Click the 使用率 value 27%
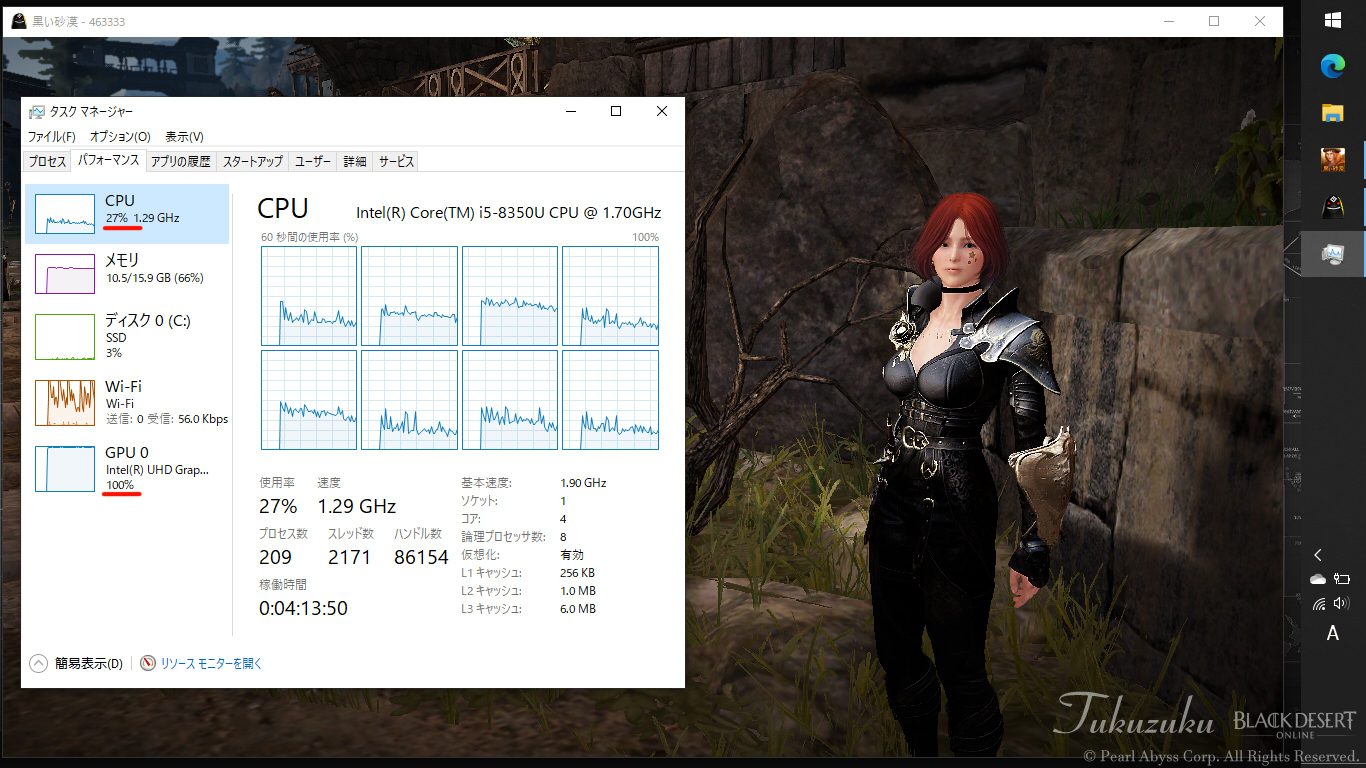The height and width of the screenshot is (768, 1366). 278,506
